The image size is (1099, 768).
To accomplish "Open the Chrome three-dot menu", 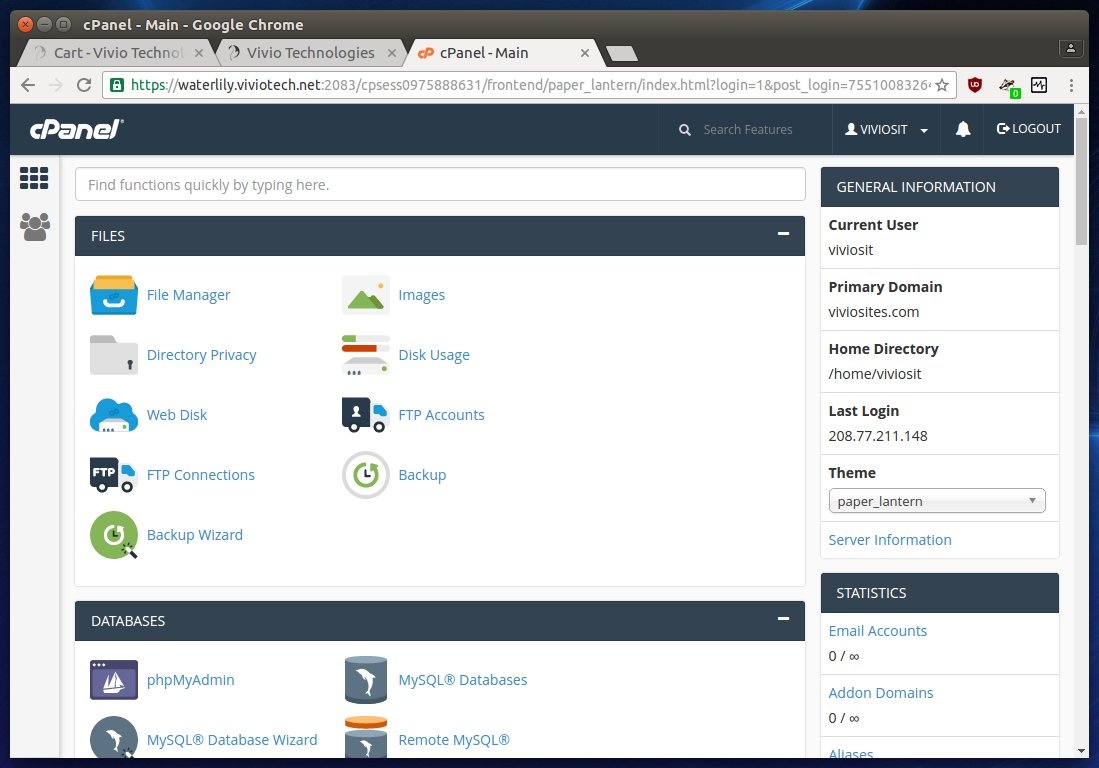I will (x=1071, y=85).
